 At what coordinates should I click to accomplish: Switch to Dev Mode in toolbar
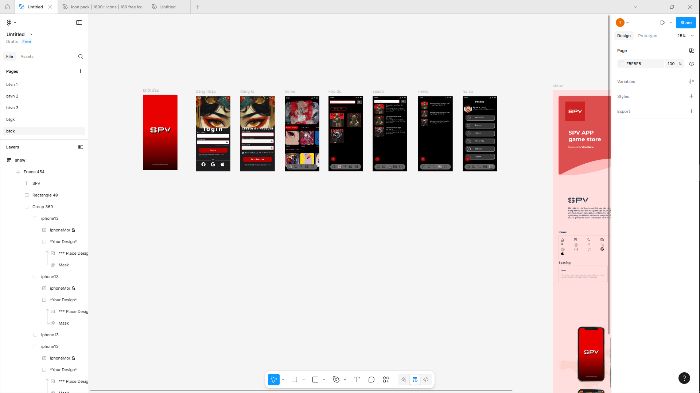426,380
